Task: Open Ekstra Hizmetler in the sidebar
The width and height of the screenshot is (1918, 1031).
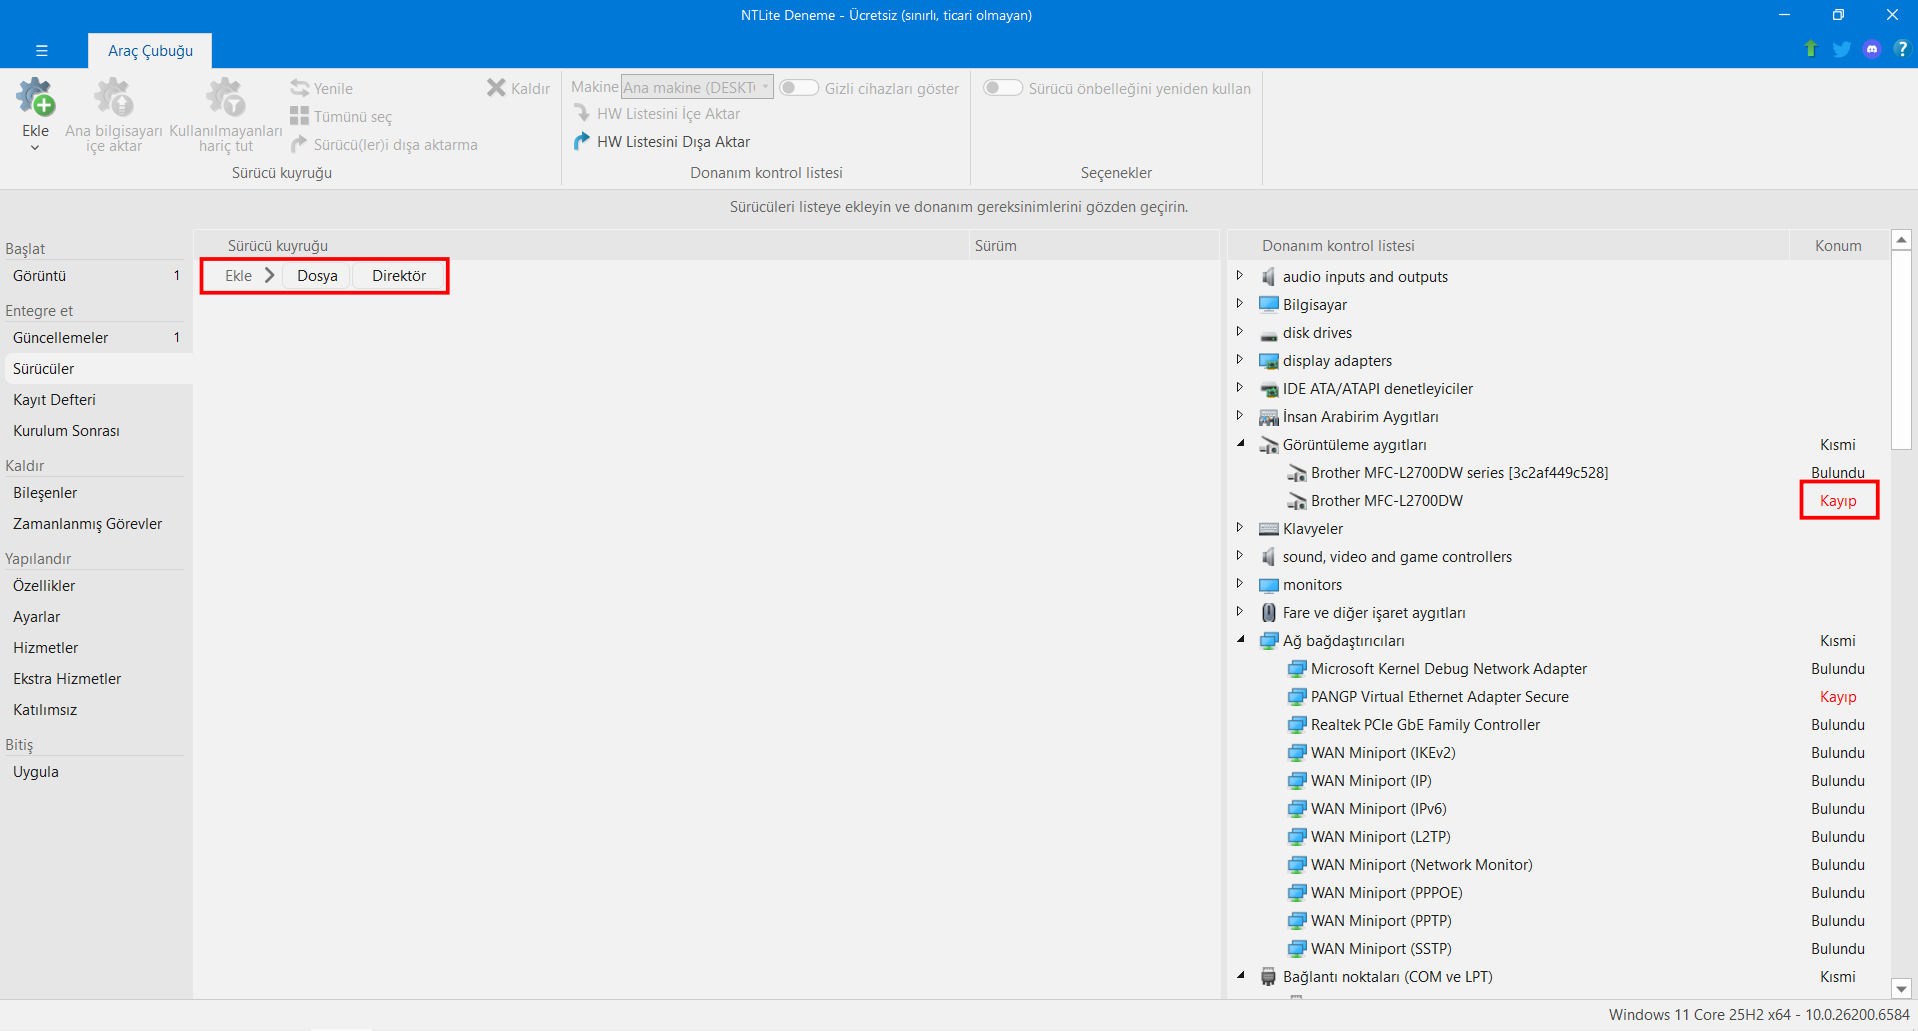Action: [x=96, y=679]
